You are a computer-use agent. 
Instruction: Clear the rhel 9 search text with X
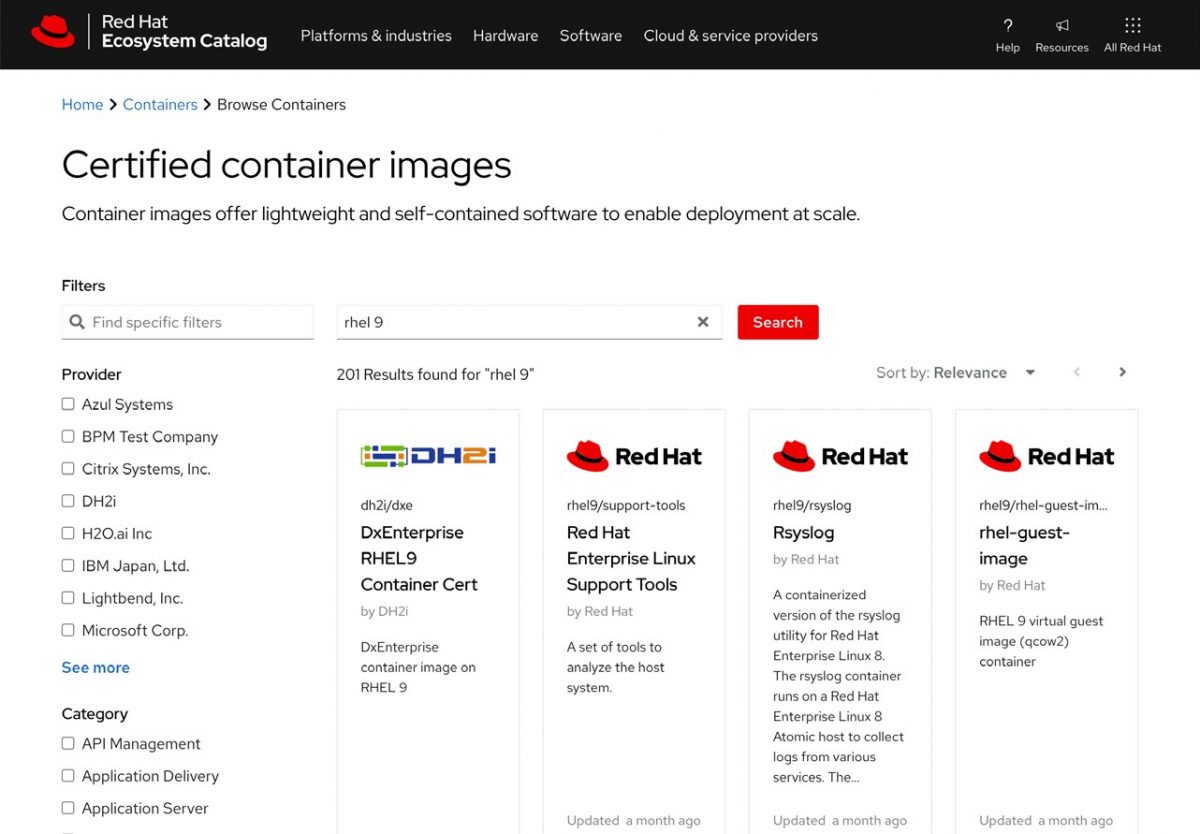[x=703, y=322]
